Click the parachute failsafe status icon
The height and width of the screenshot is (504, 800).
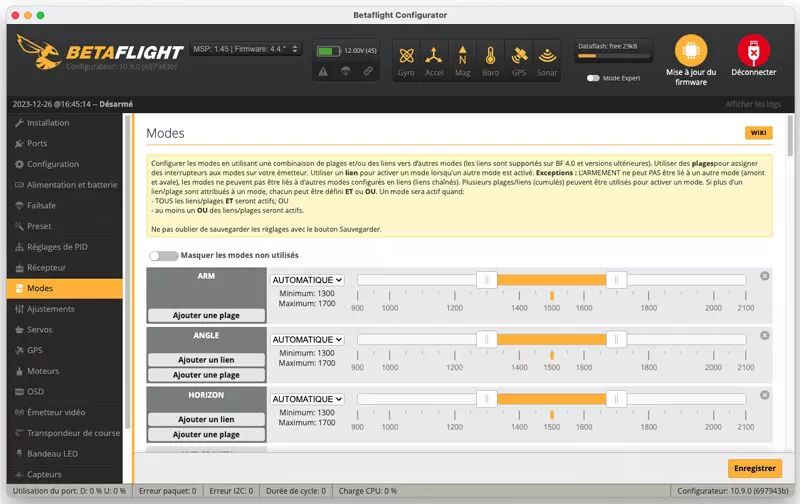coord(345,71)
